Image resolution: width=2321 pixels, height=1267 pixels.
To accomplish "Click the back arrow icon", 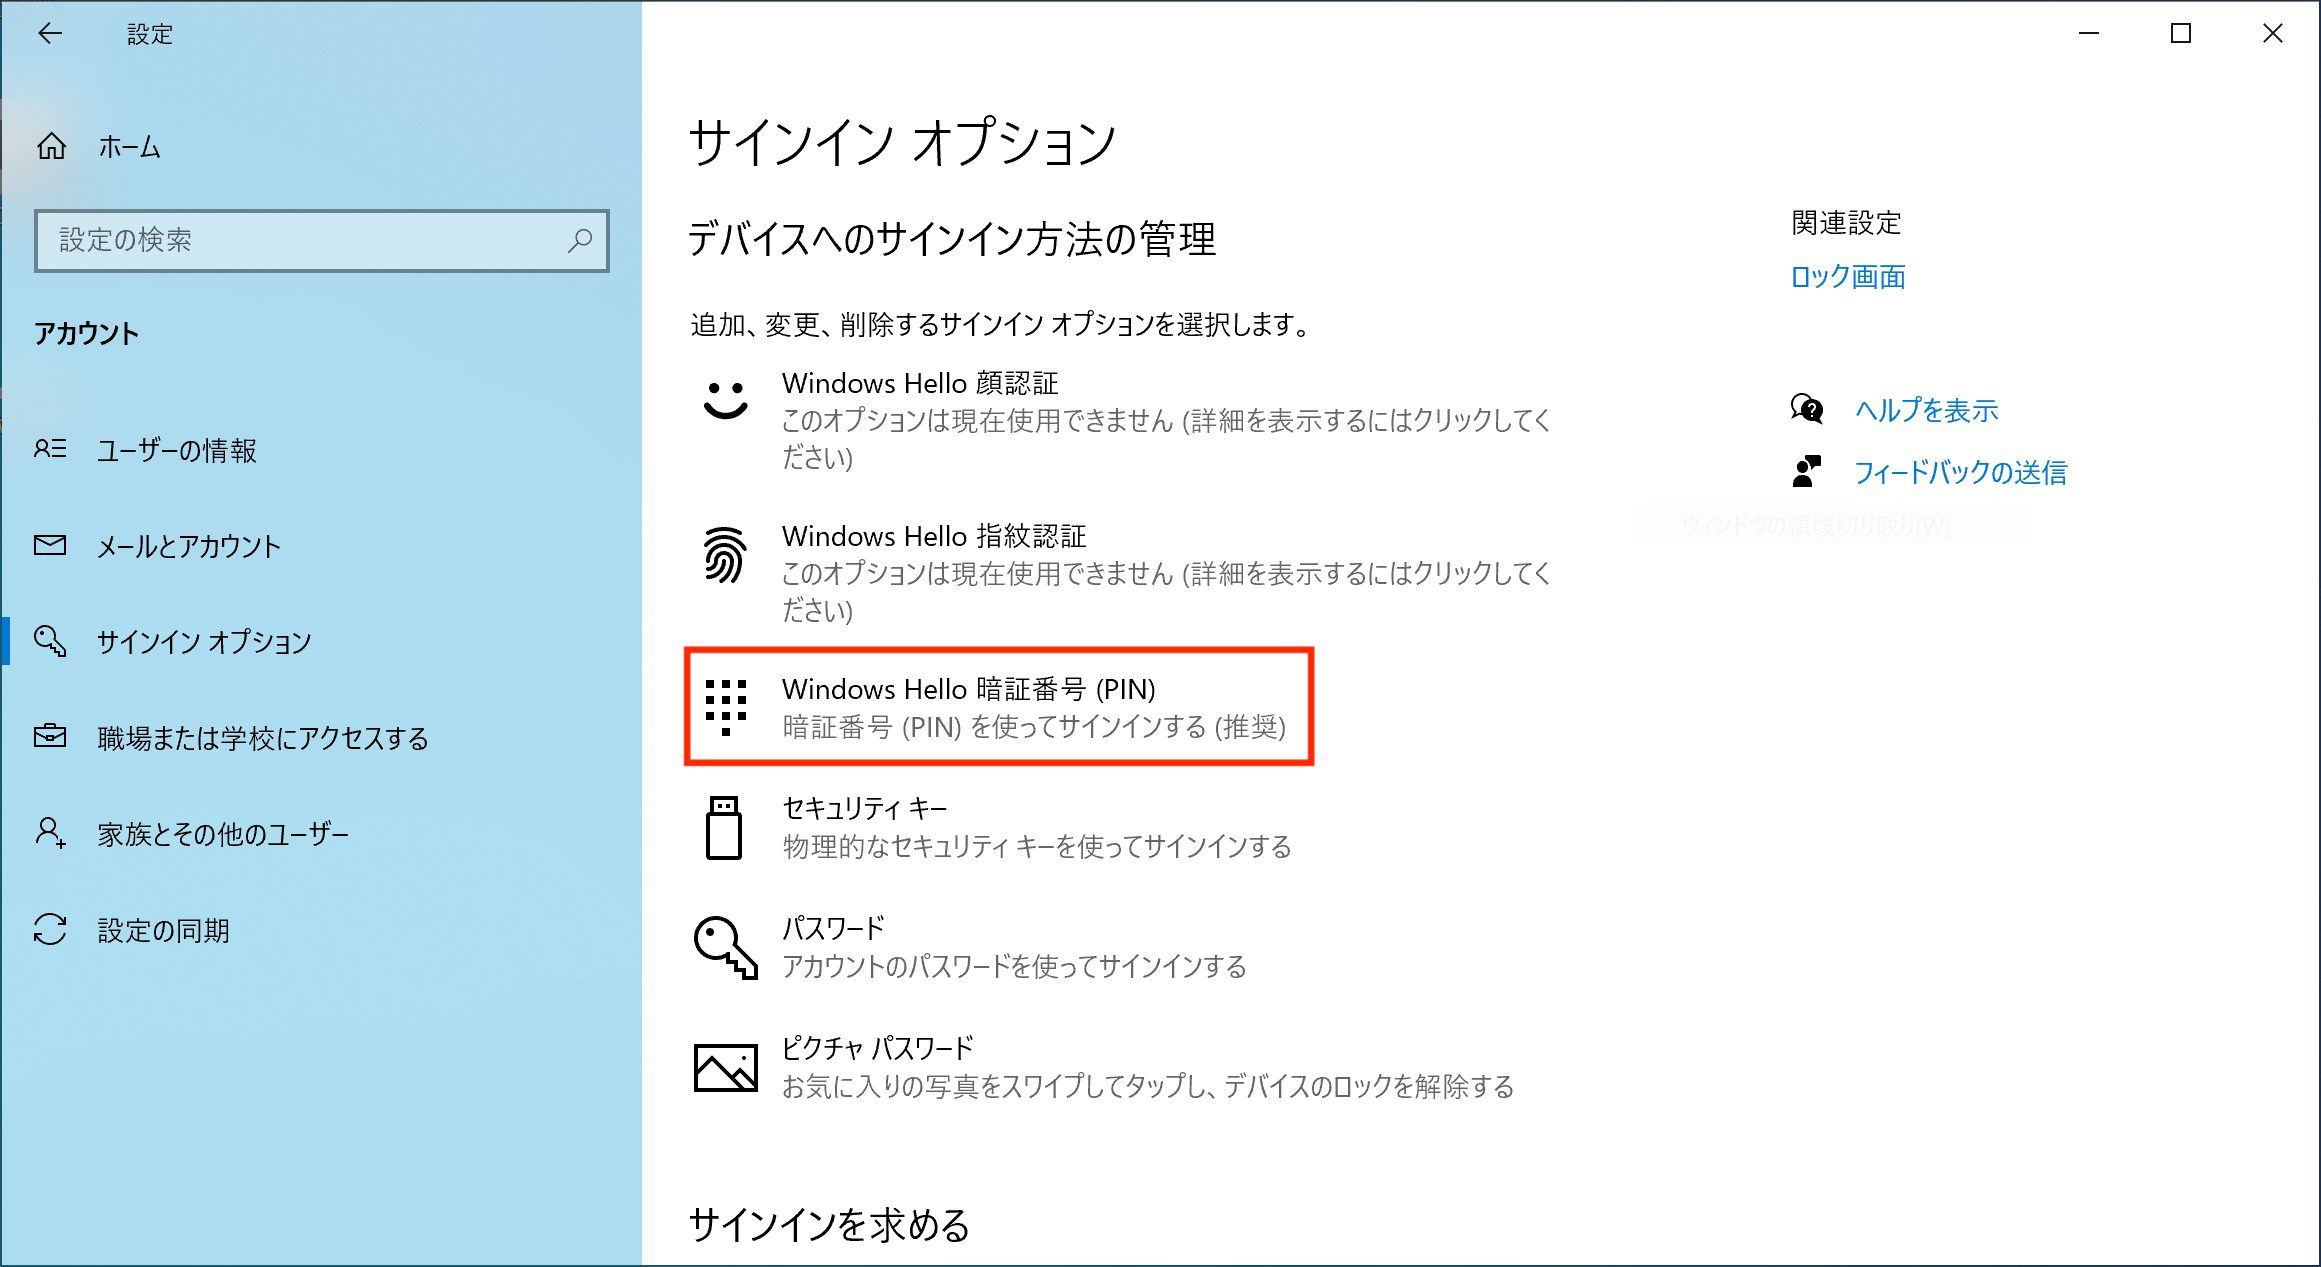I will 50,34.
